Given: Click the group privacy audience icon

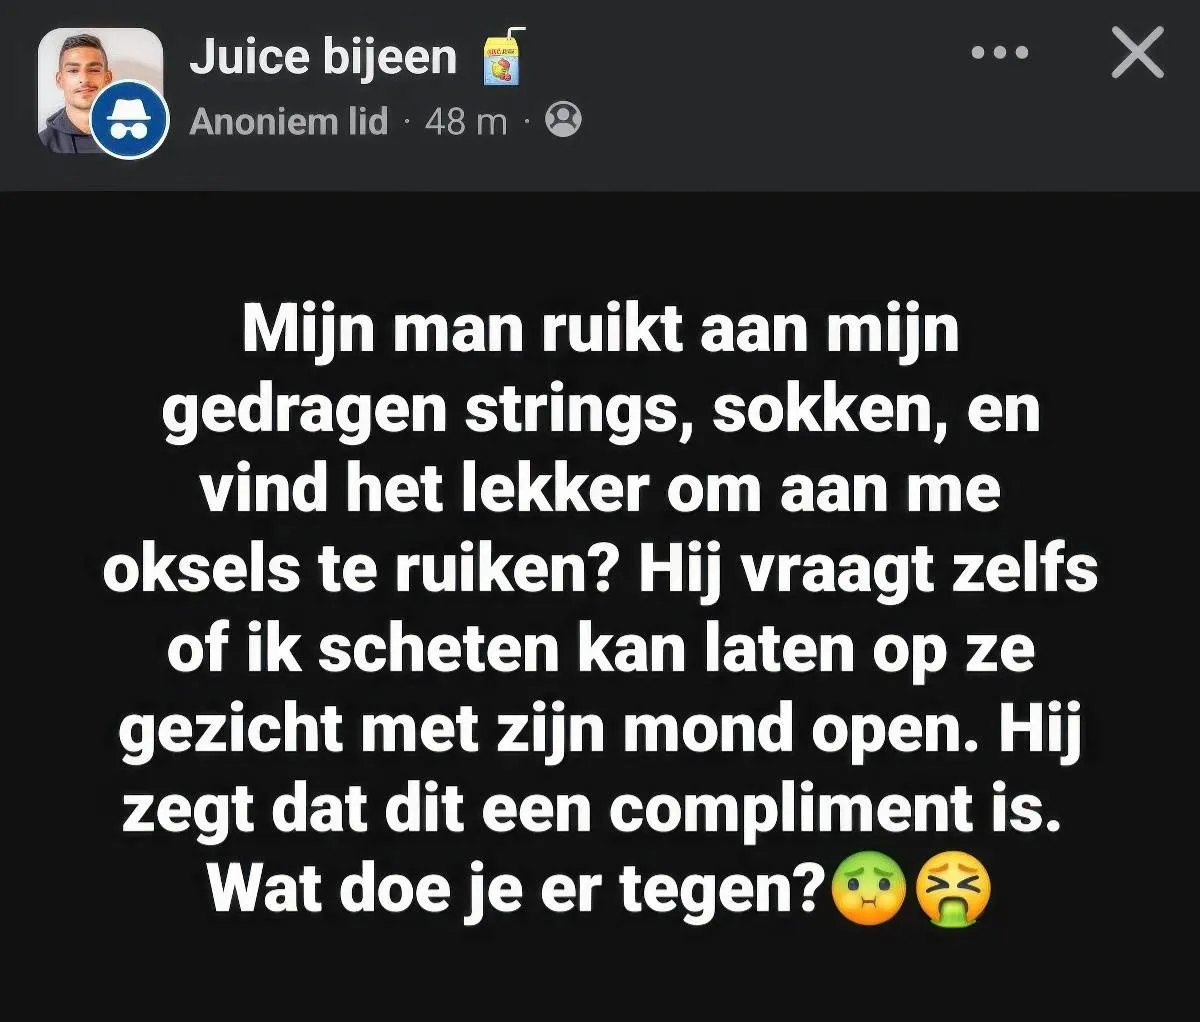Looking at the screenshot, I should pyautogui.click(x=563, y=120).
